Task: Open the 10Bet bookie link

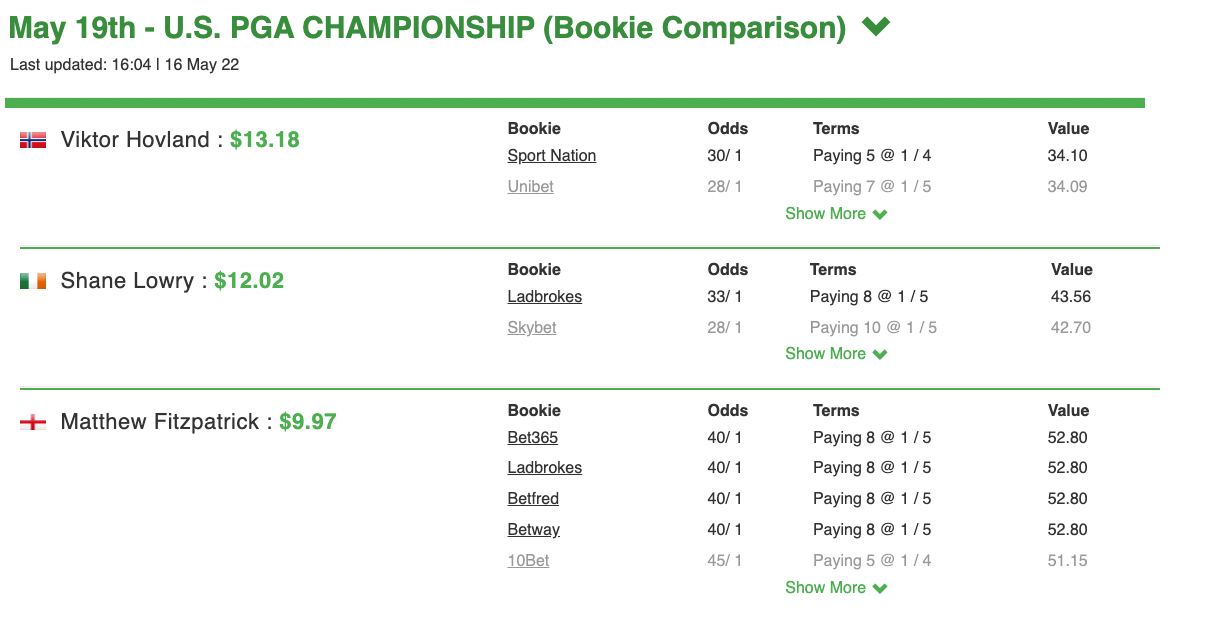Action: tap(529, 561)
